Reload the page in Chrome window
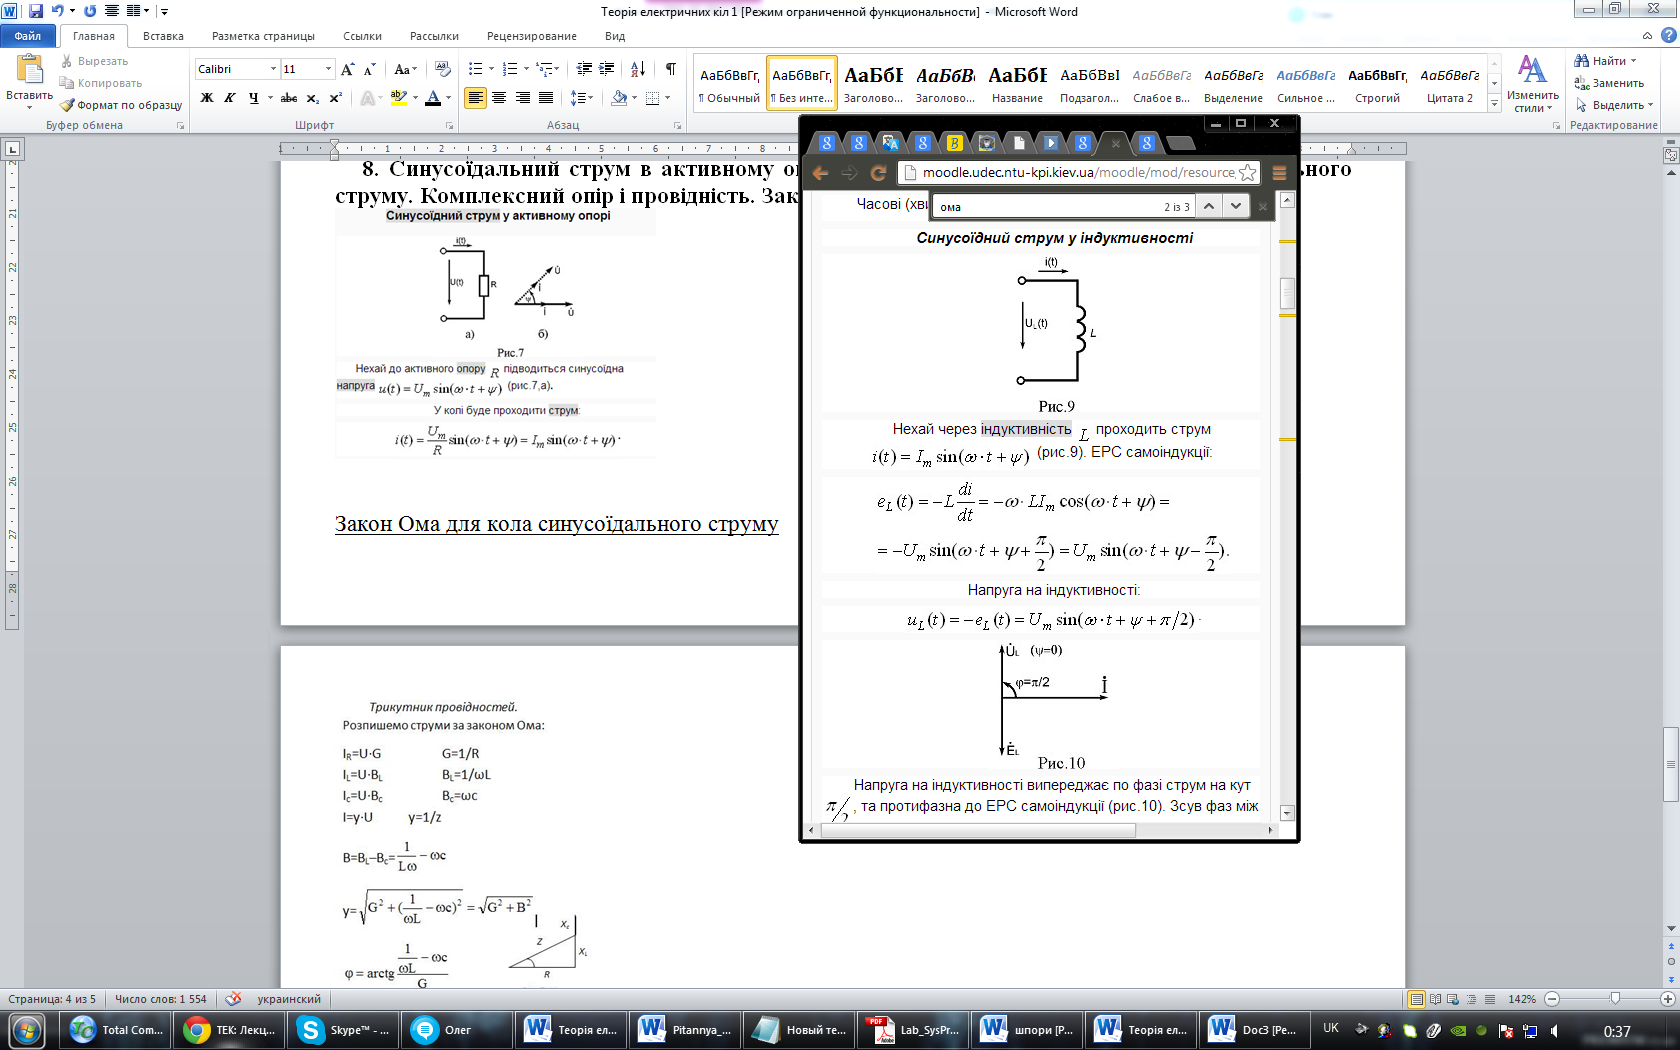This screenshot has width=1680, height=1050. pos(878,173)
